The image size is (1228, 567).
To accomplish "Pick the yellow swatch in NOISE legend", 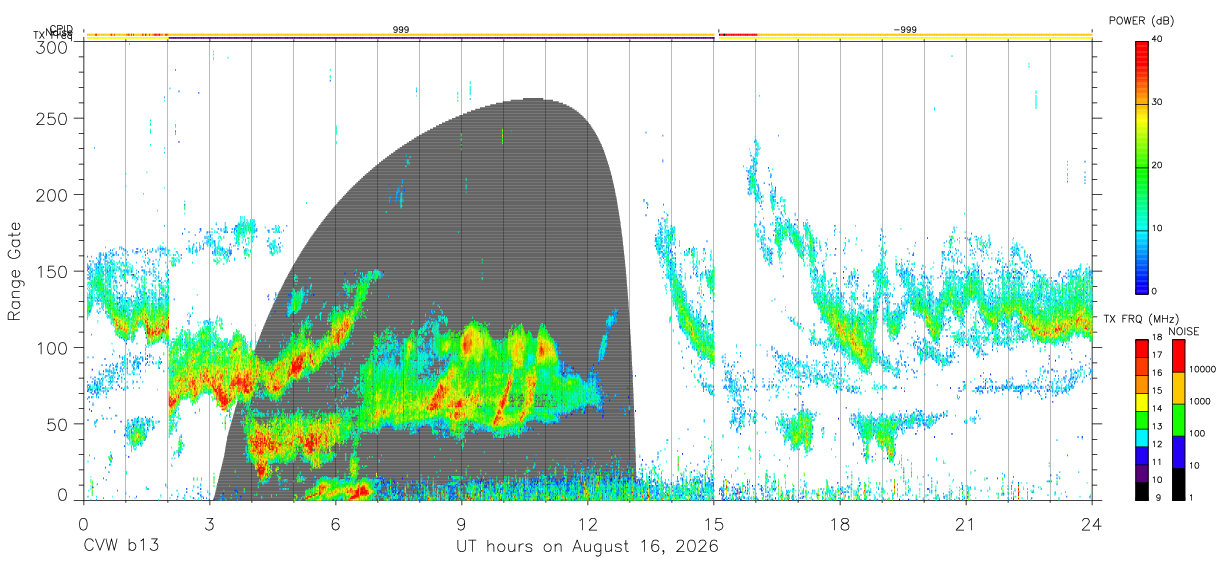I will click(1177, 388).
